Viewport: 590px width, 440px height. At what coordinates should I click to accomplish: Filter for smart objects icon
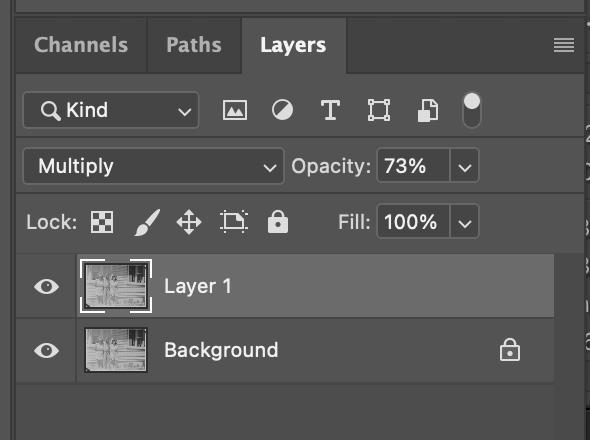tap(428, 111)
